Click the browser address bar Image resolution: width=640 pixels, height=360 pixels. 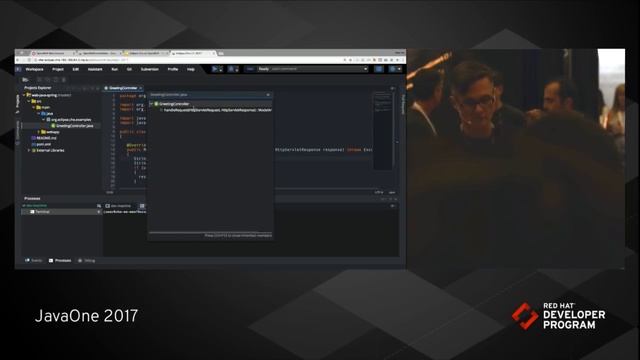(188, 60)
